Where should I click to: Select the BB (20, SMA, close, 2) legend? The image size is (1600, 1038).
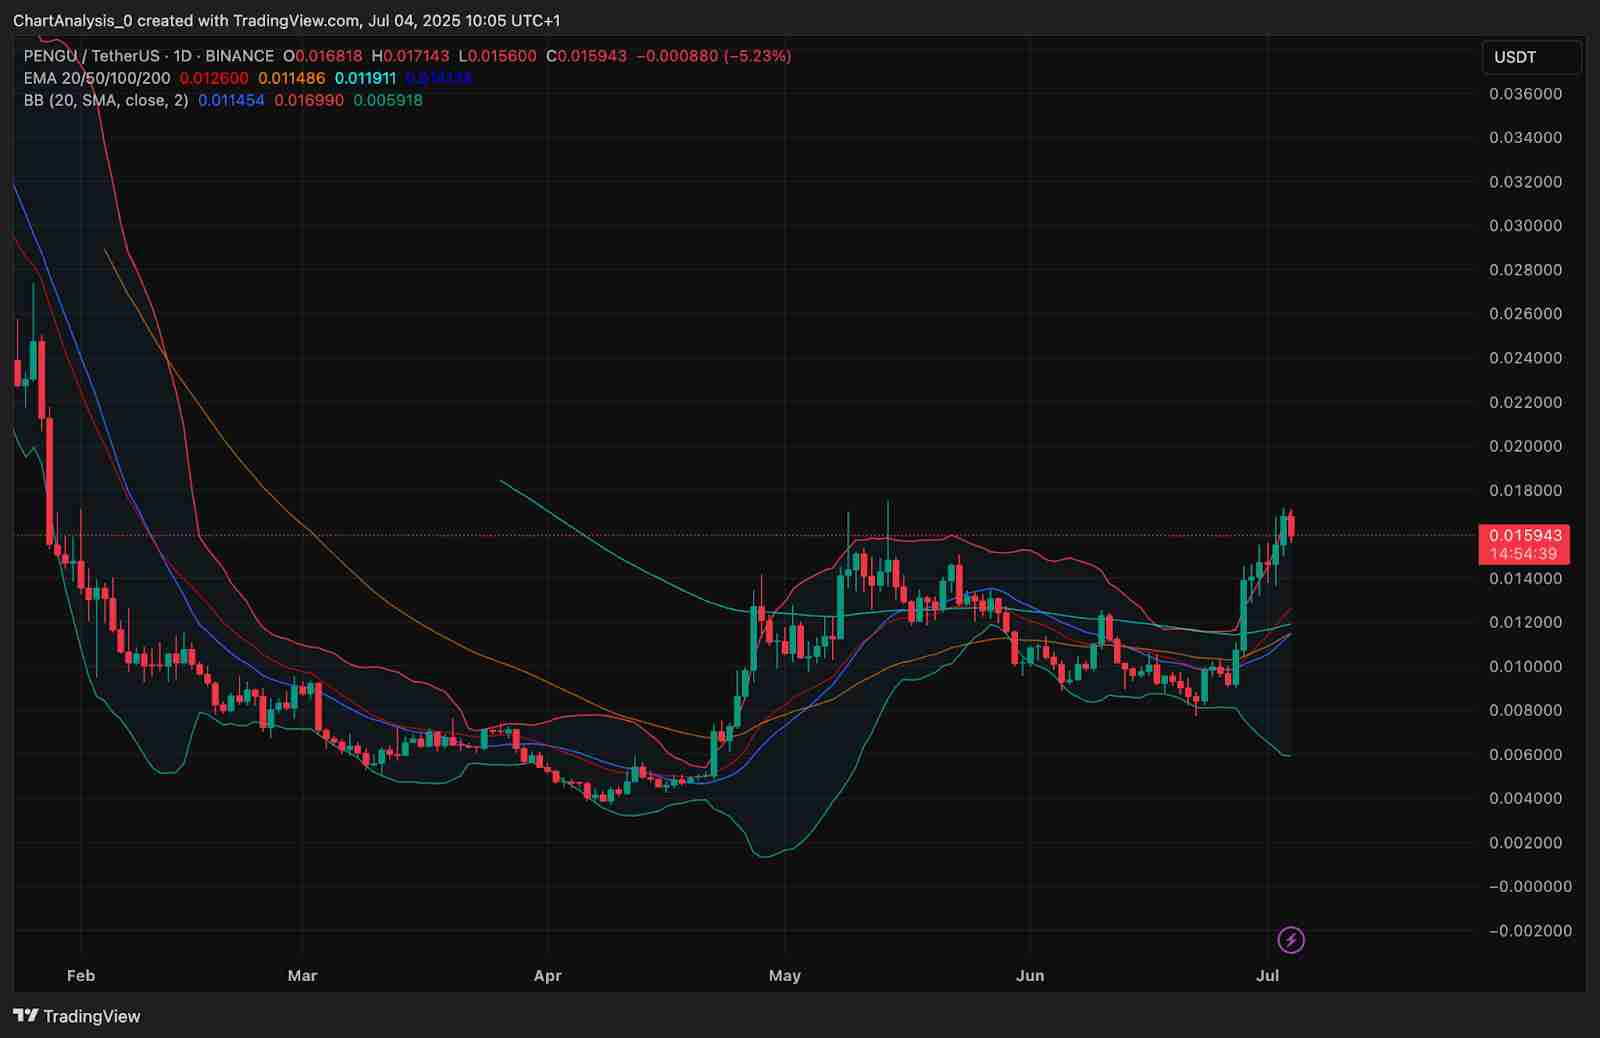tap(106, 100)
